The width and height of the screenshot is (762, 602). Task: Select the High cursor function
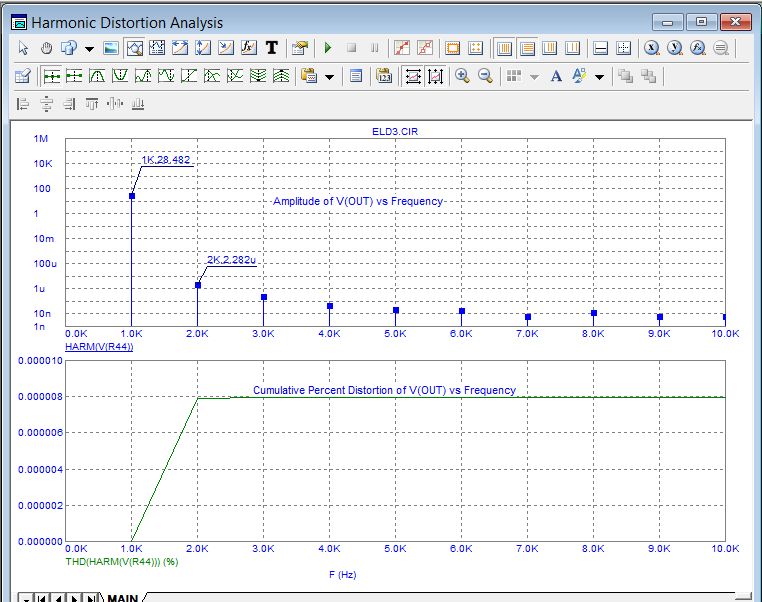[143, 76]
